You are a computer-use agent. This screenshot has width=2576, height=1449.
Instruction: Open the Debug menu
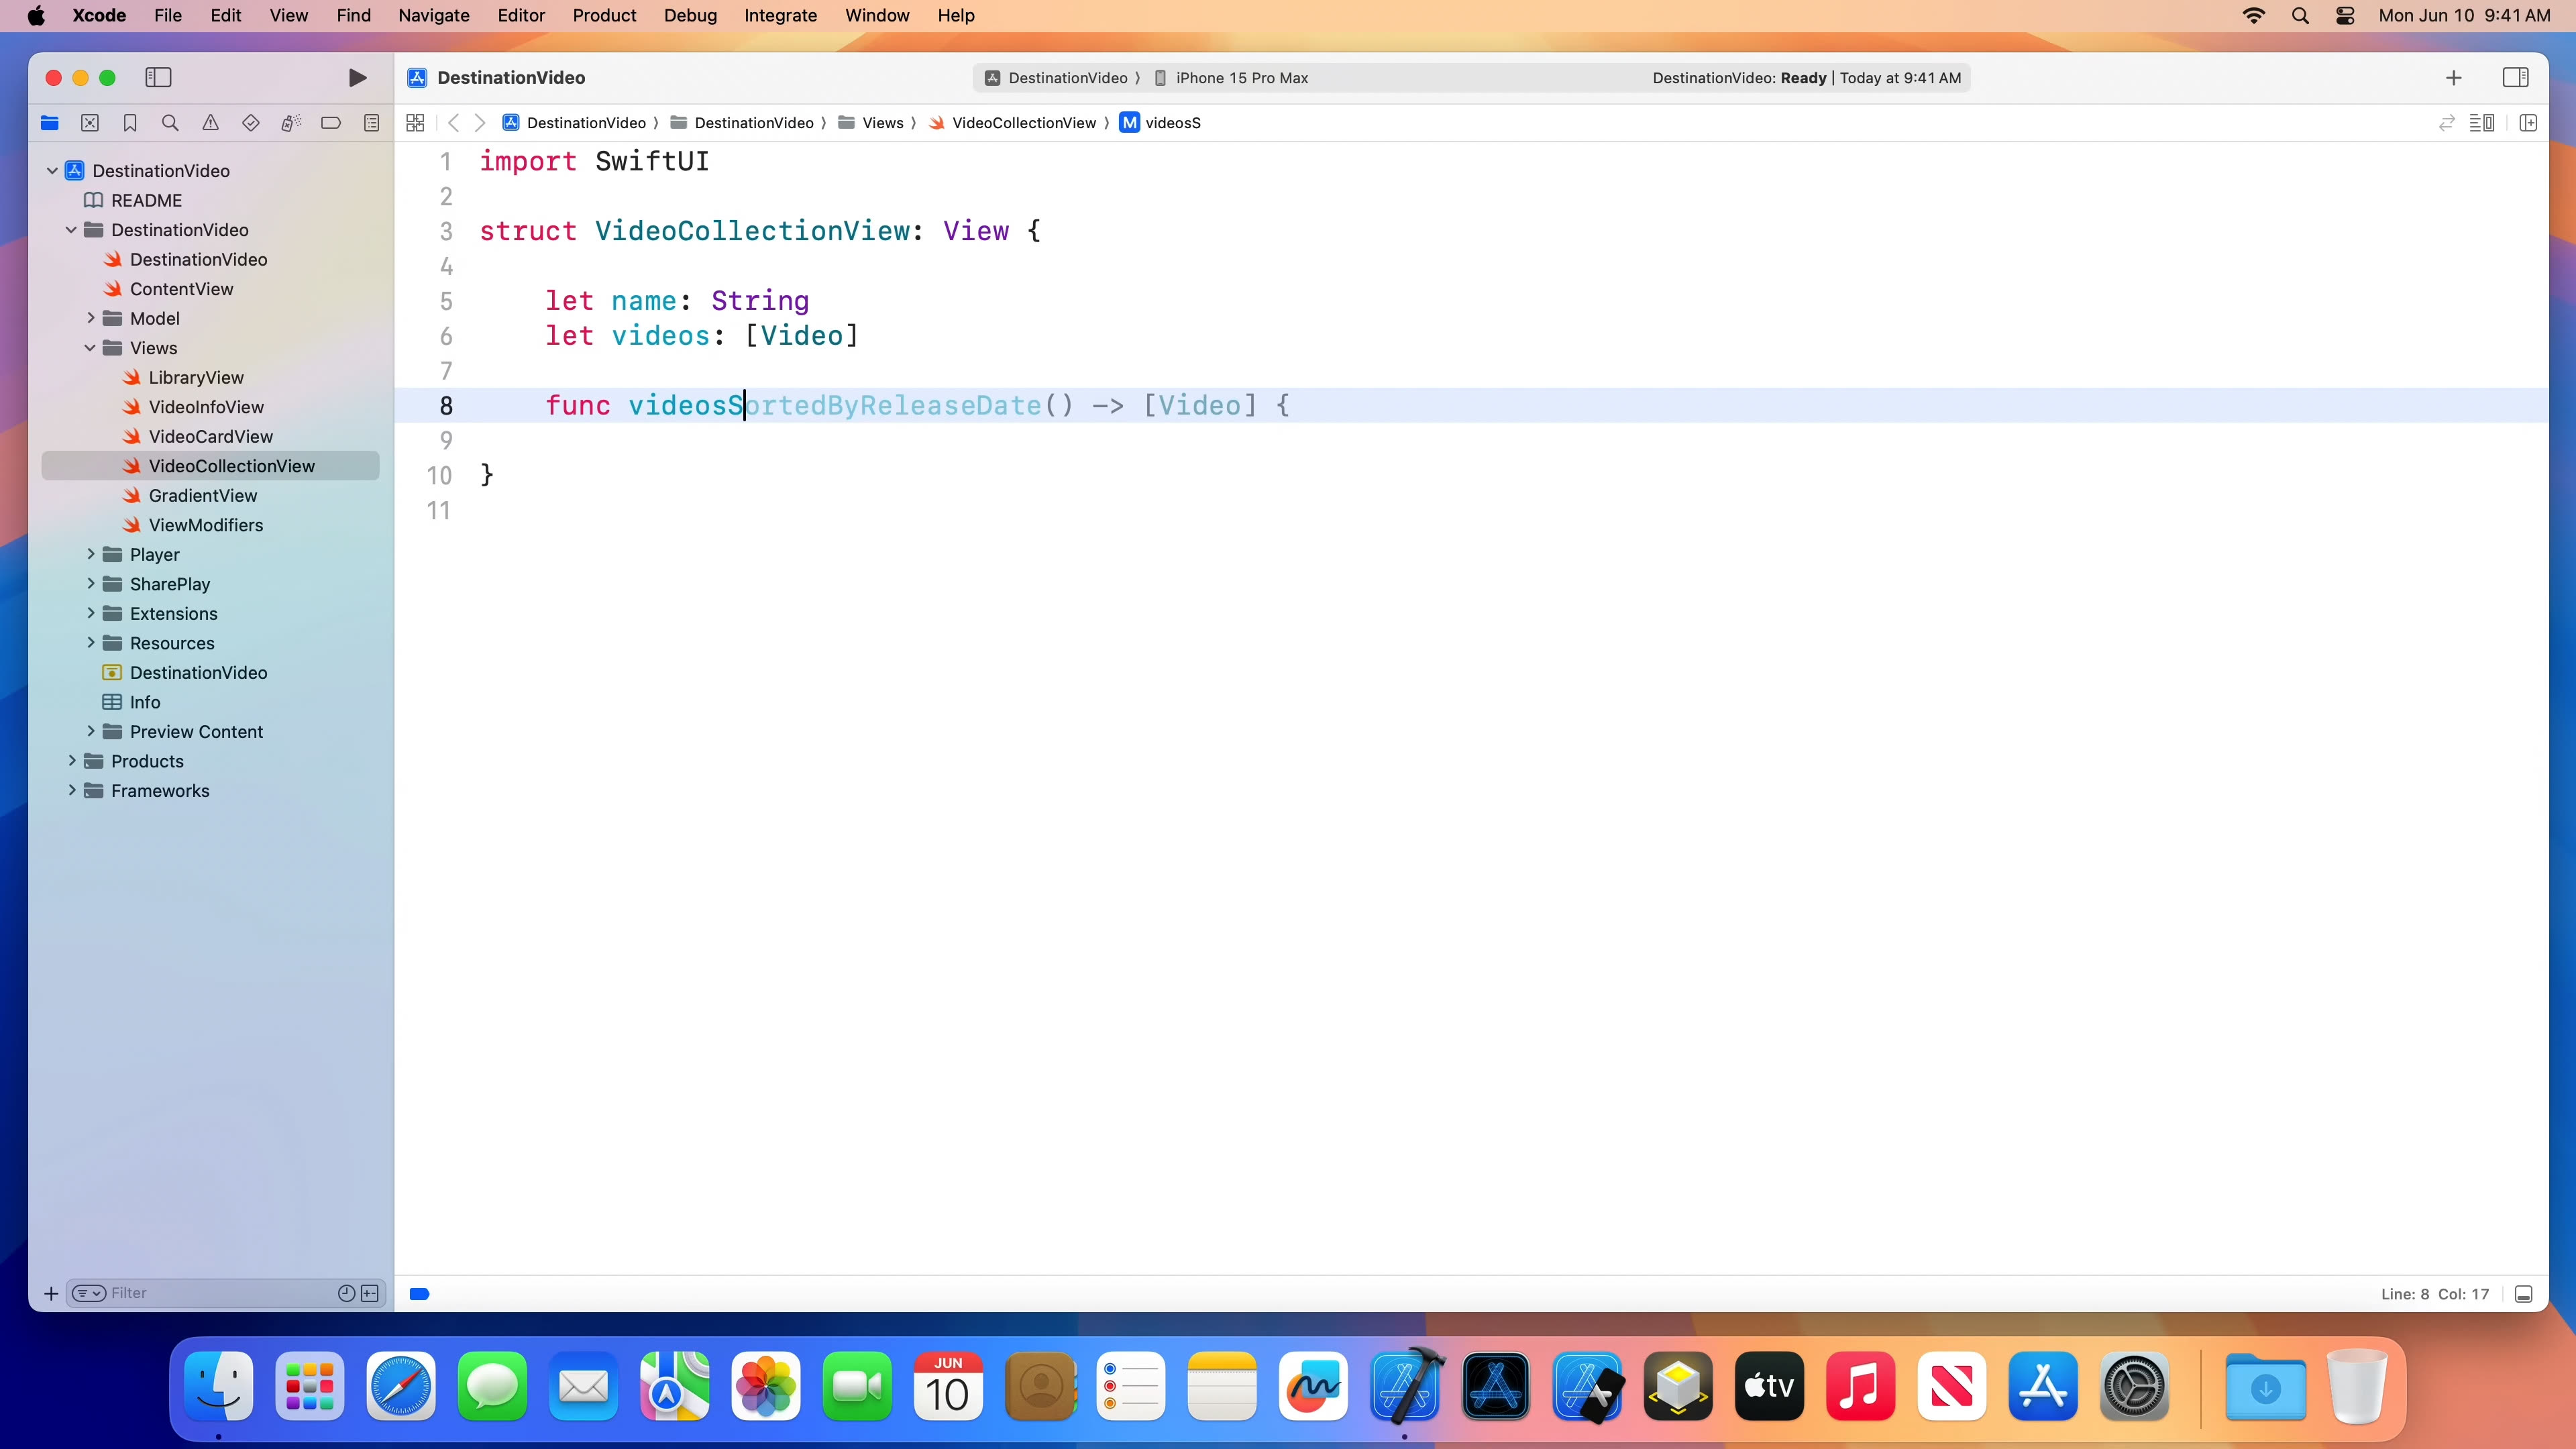pos(690,15)
